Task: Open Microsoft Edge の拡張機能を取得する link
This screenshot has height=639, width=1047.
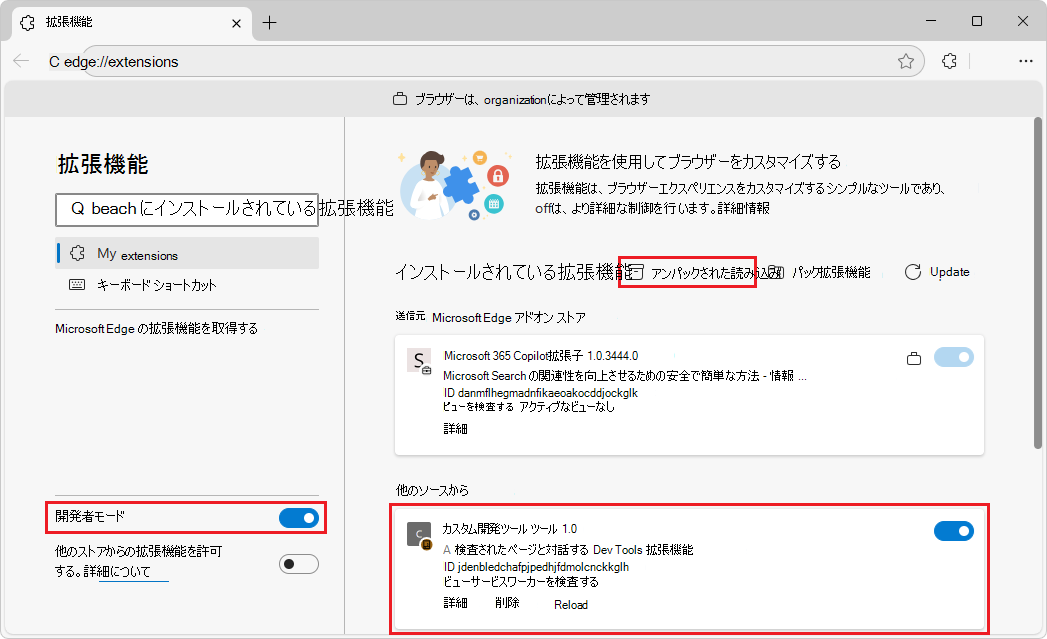Action: (x=156, y=329)
